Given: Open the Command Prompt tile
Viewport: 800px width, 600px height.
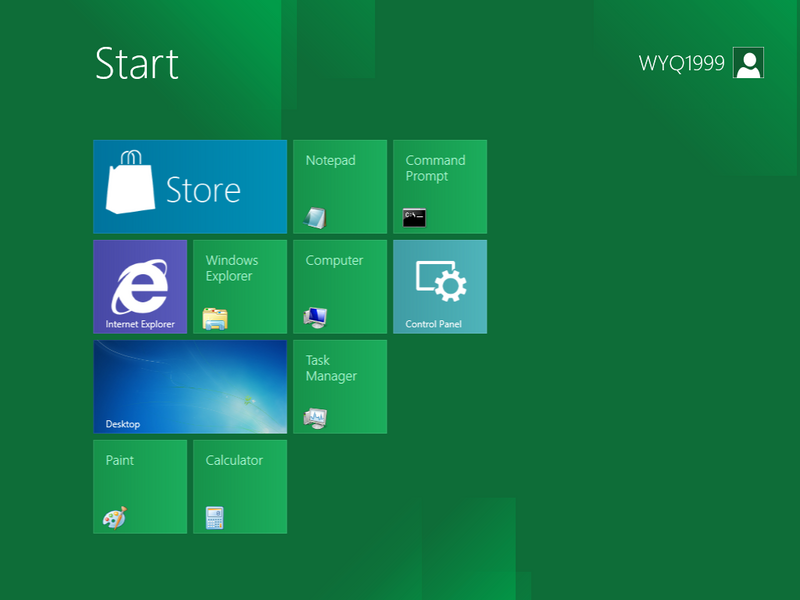Looking at the screenshot, I should 440,187.
